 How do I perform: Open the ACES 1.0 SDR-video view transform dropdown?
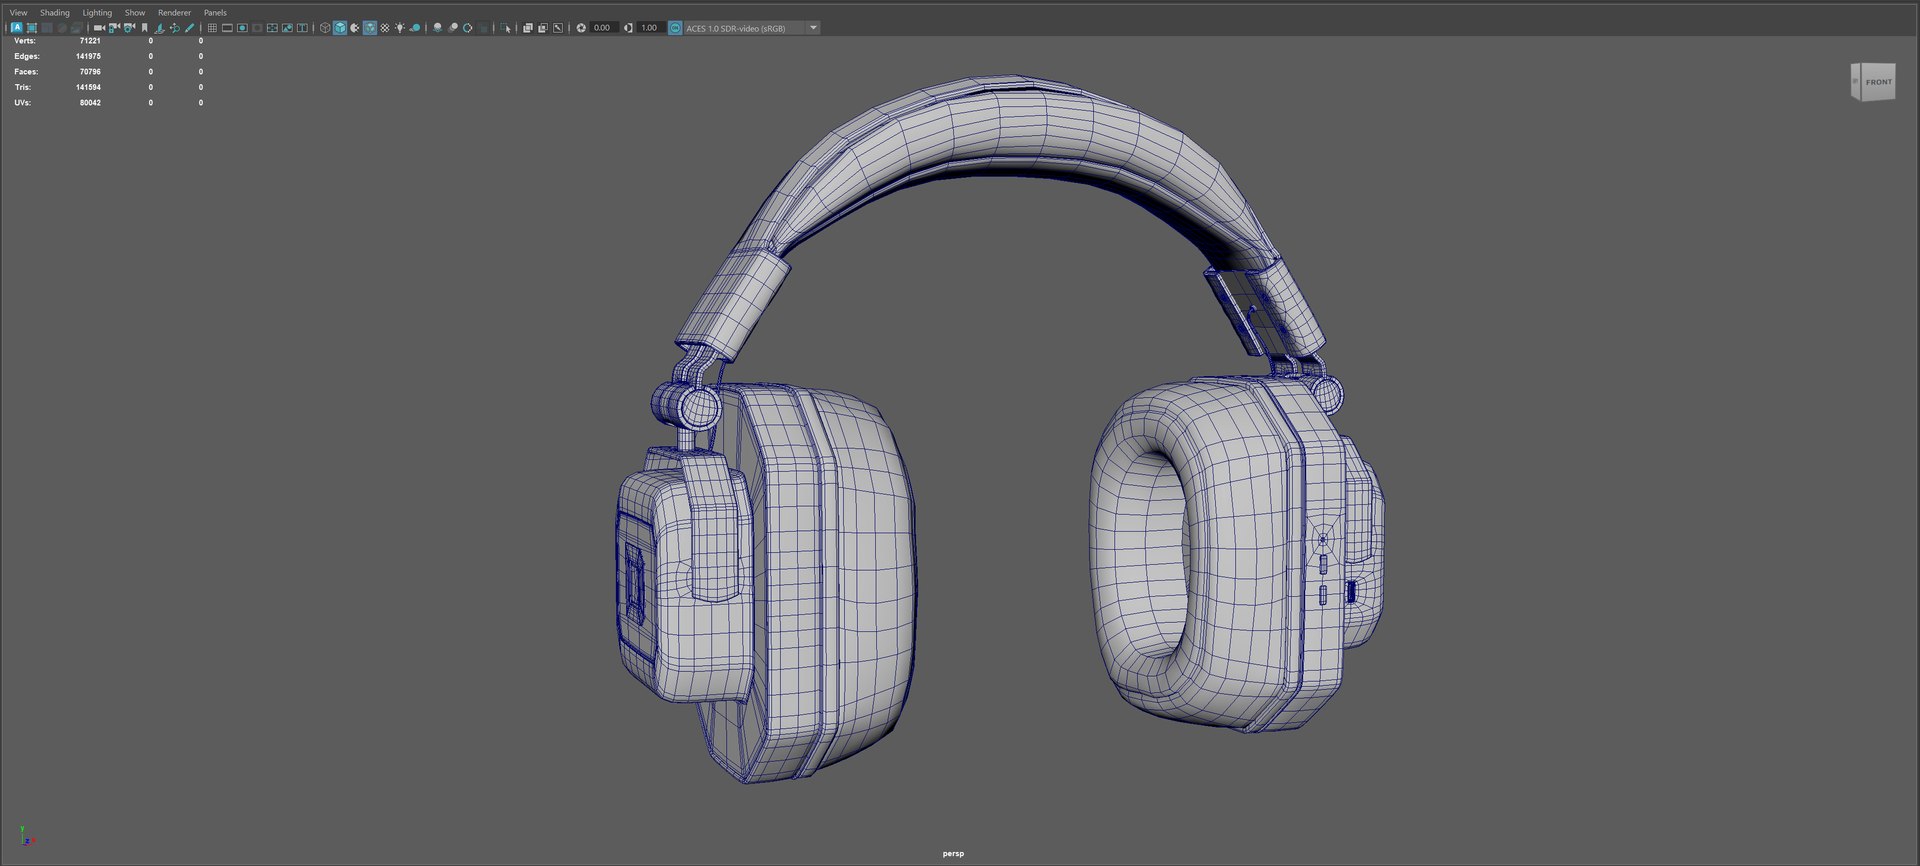(752, 28)
